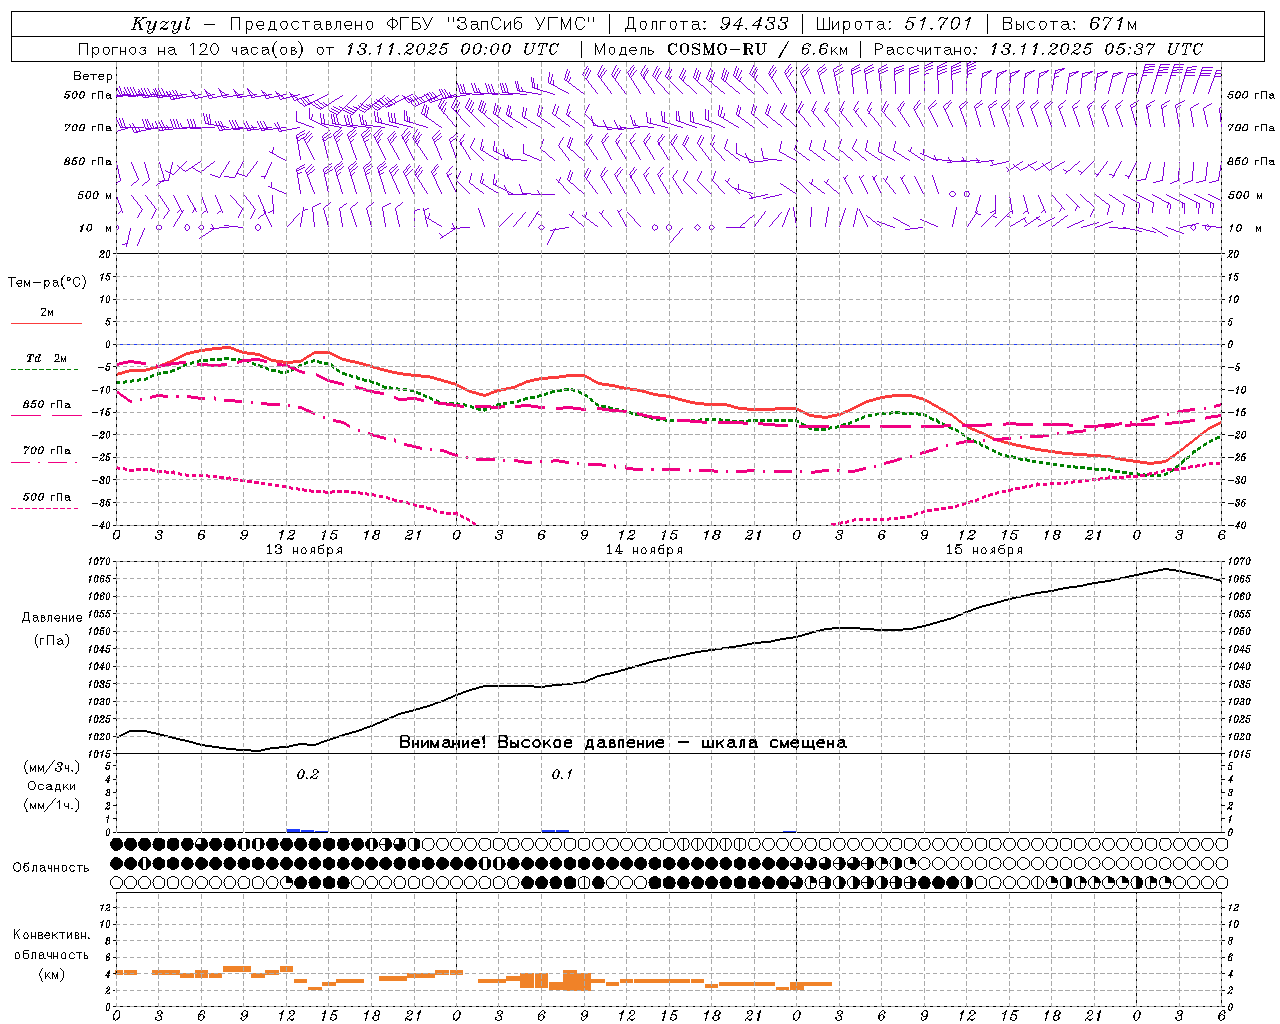Click the "Рассчитано: 13.11.2025 05:37 UTC" timestamp
Image resolution: width=1280 pixels, height=1024 pixels.
pyautogui.click(x=1038, y=49)
